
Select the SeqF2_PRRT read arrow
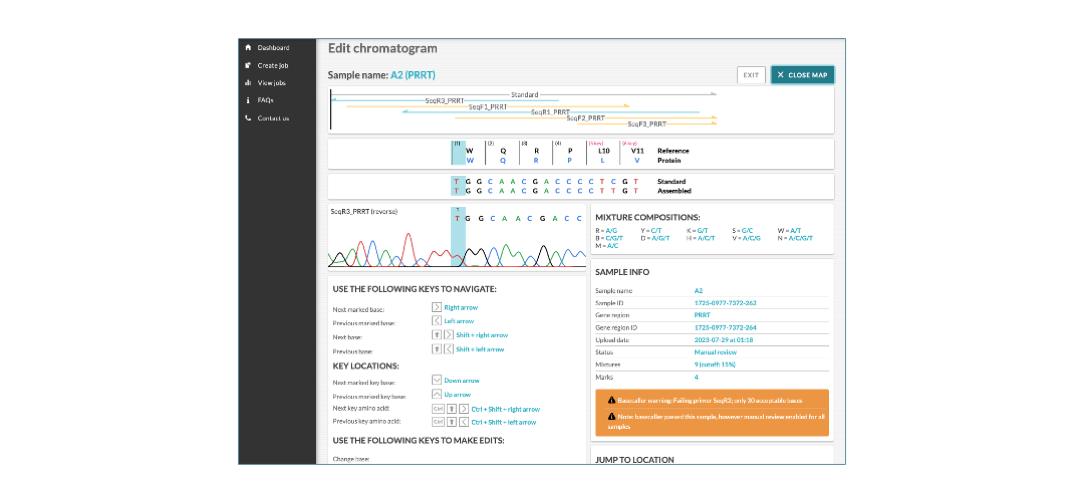586,118
